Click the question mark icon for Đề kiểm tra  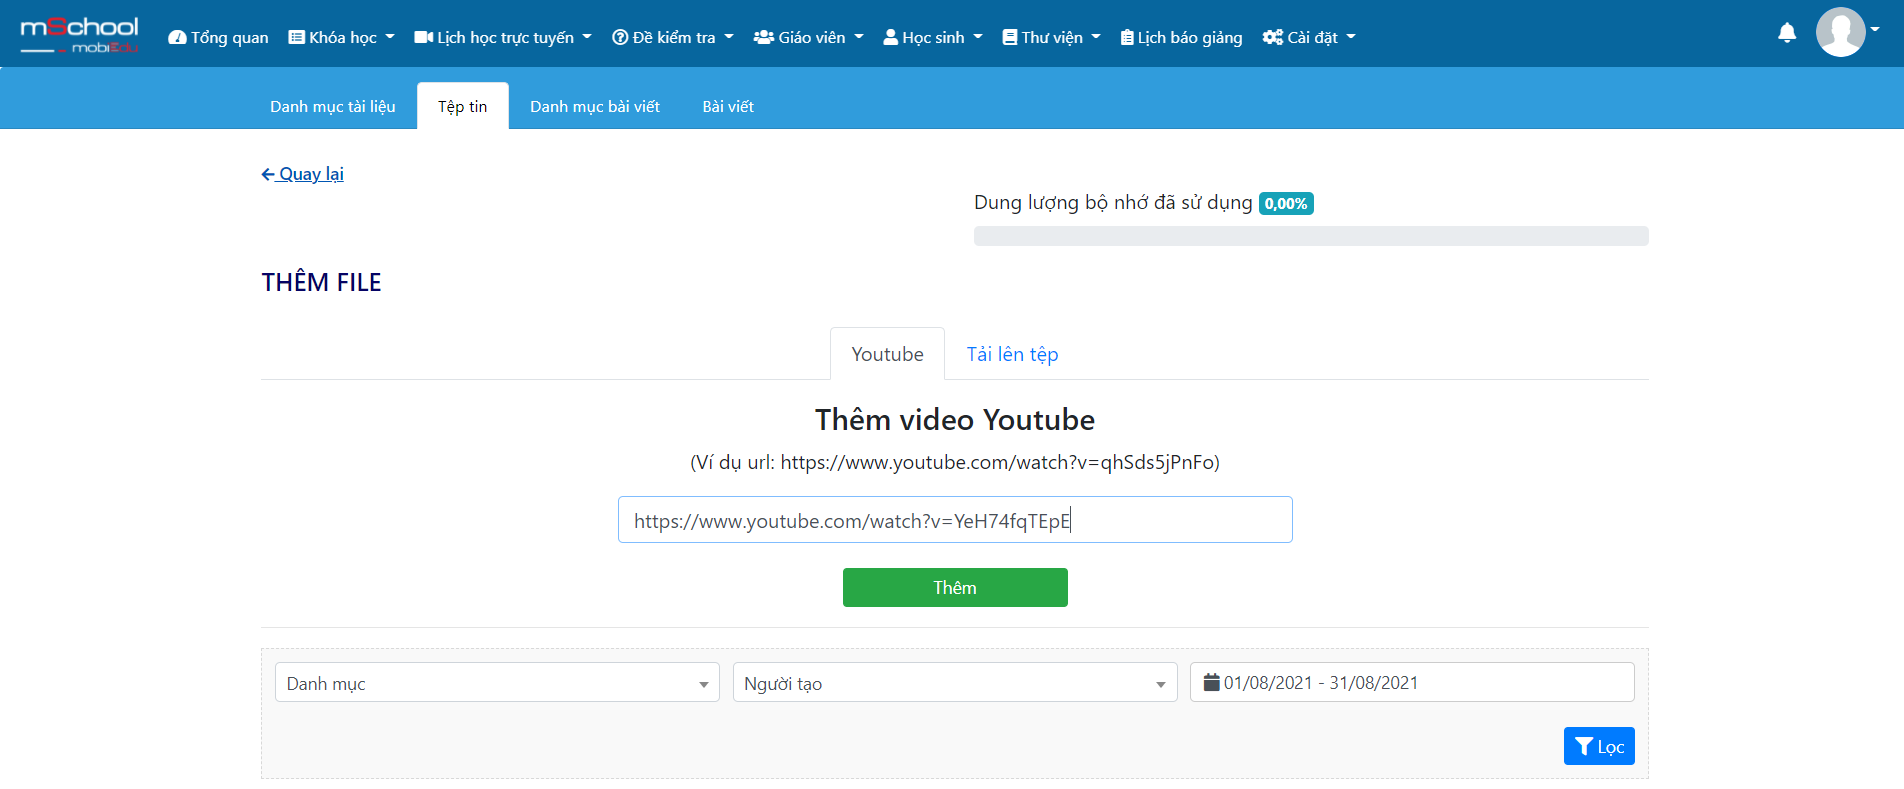pyautogui.click(x=620, y=37)
